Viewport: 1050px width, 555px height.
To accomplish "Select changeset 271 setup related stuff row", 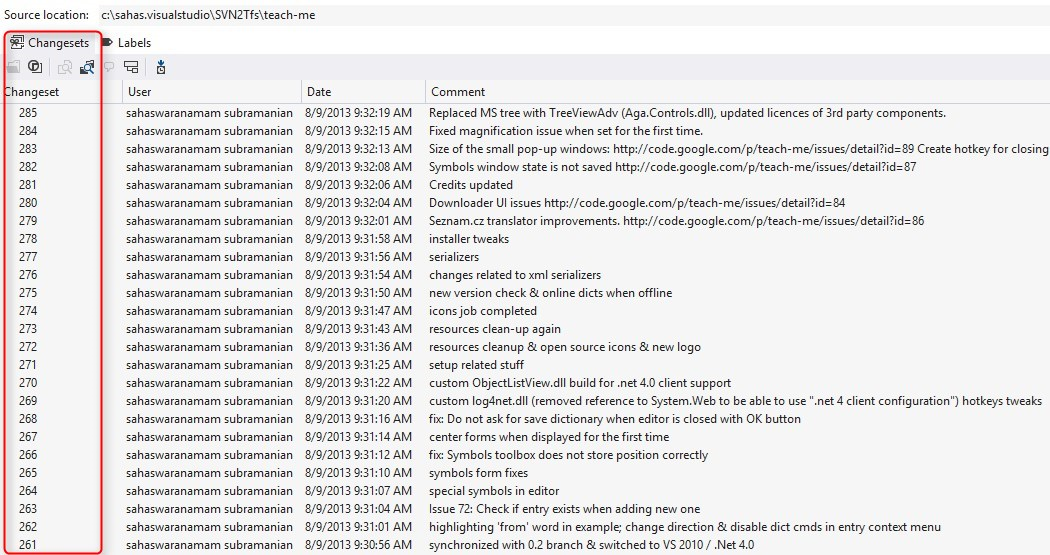I will [x=525, y=365].
